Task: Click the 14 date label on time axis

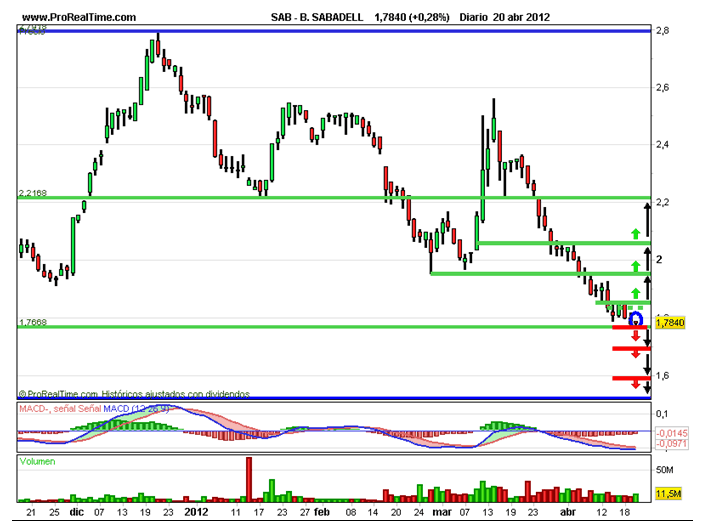Action: click(373, 512)
